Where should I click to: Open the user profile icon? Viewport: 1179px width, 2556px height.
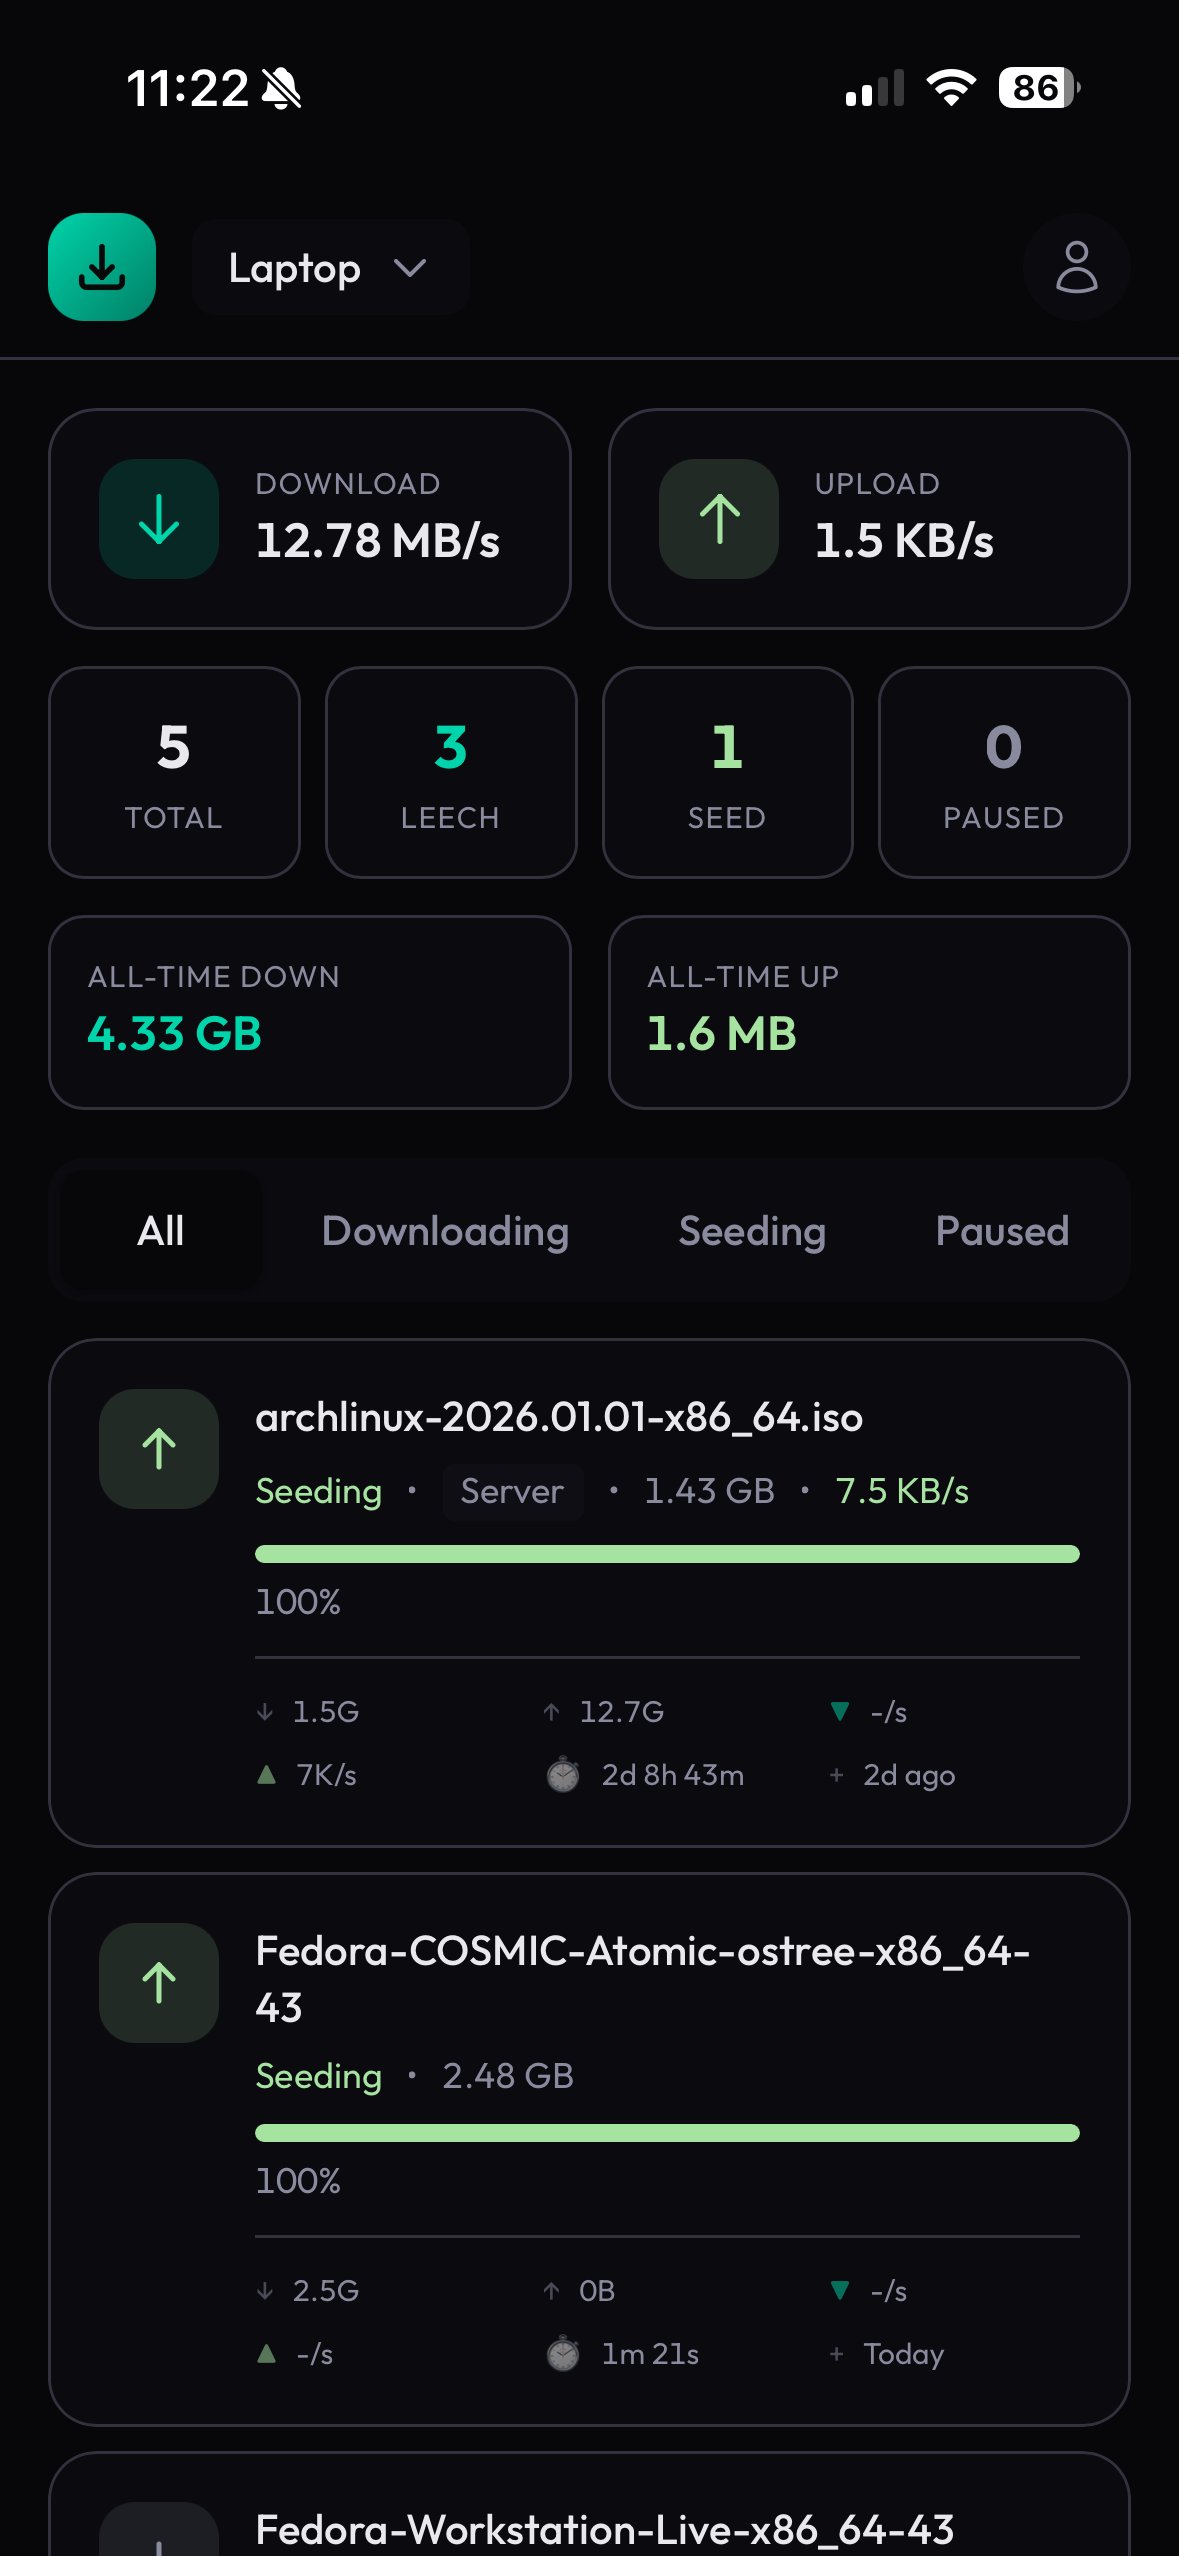[1076, 267]
